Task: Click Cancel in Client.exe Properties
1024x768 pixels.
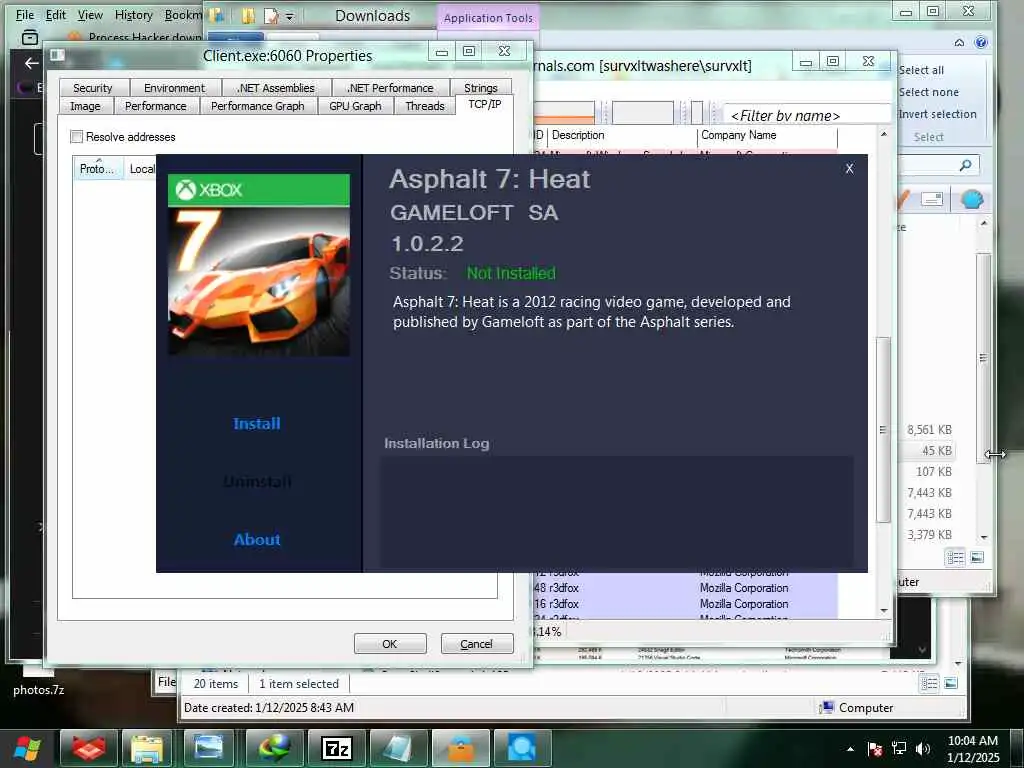Action: click(477, 644)
